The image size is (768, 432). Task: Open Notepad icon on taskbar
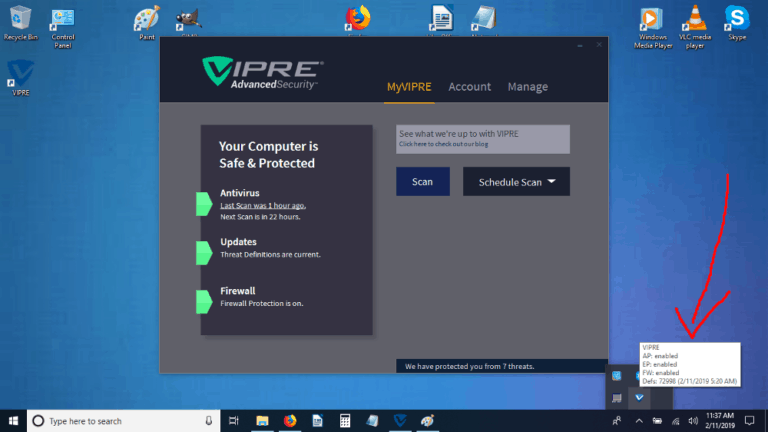[372, 421]
